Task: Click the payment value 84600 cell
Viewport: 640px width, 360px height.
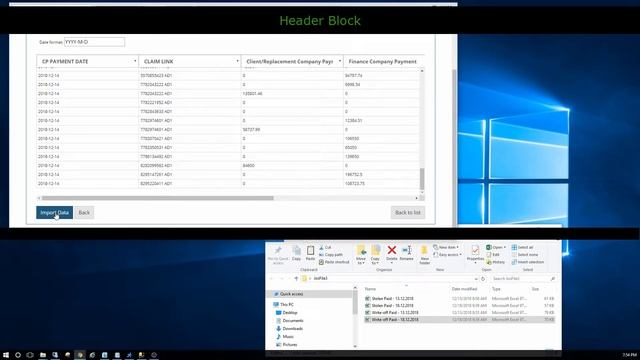Action: tap(292, 166)
